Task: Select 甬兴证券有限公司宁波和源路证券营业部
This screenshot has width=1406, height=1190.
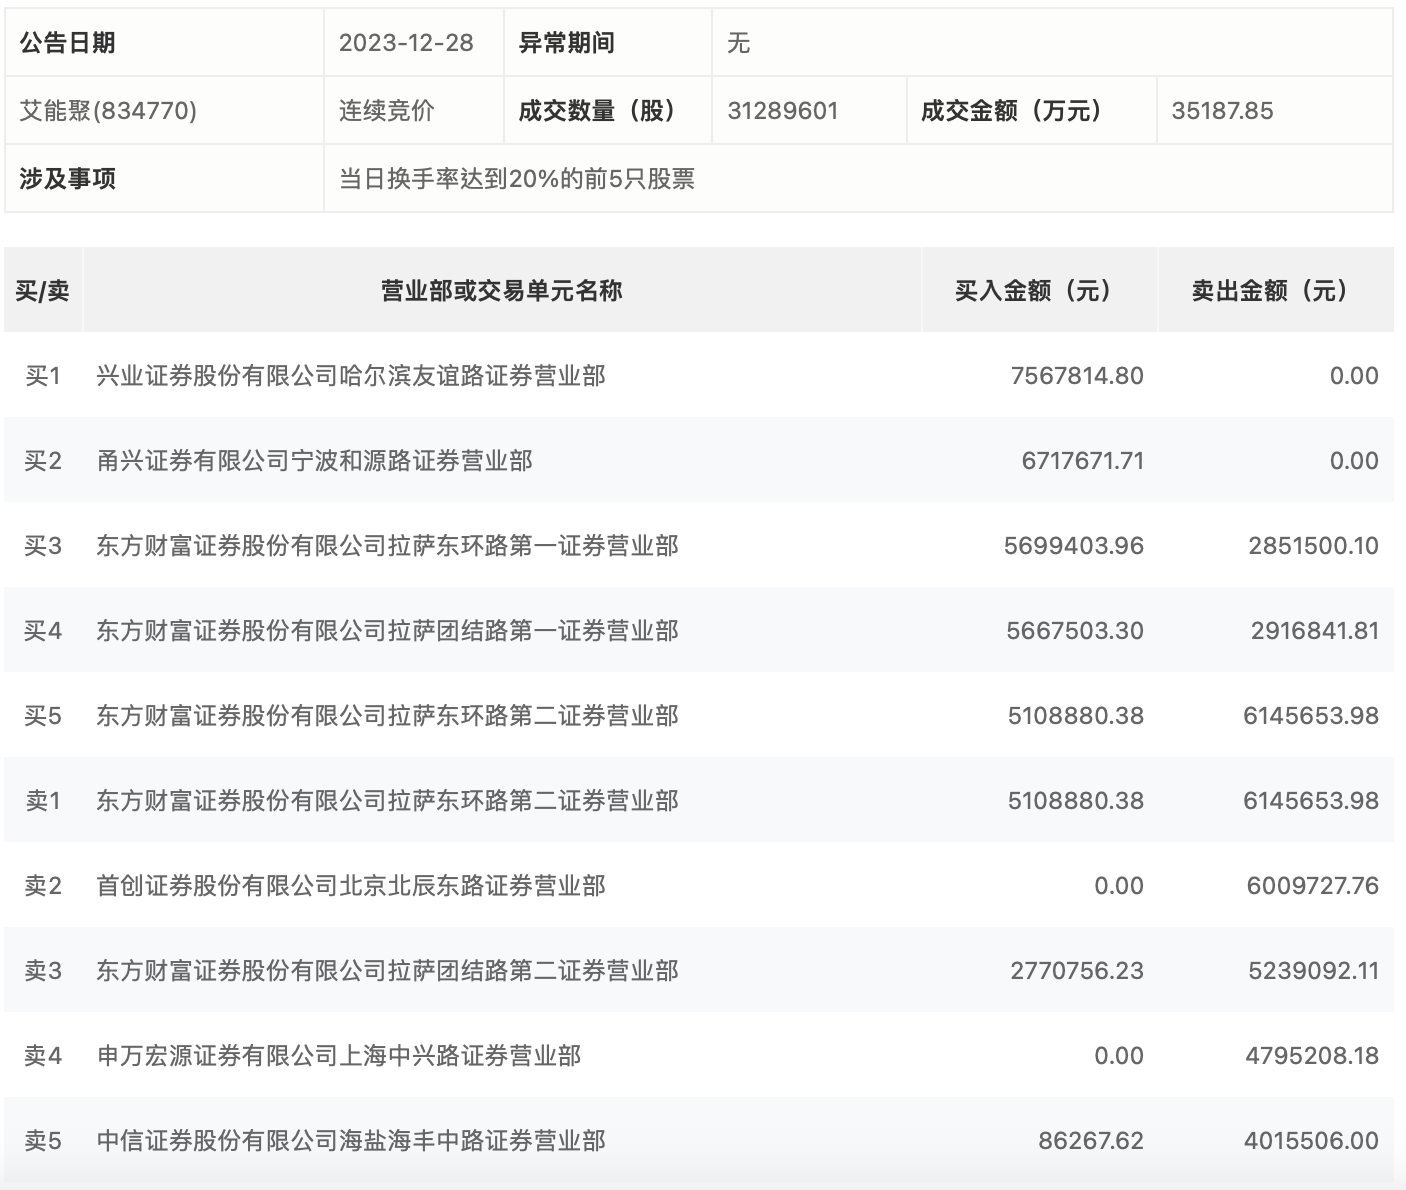Action: pyautogui.click(x=314, y=460)
